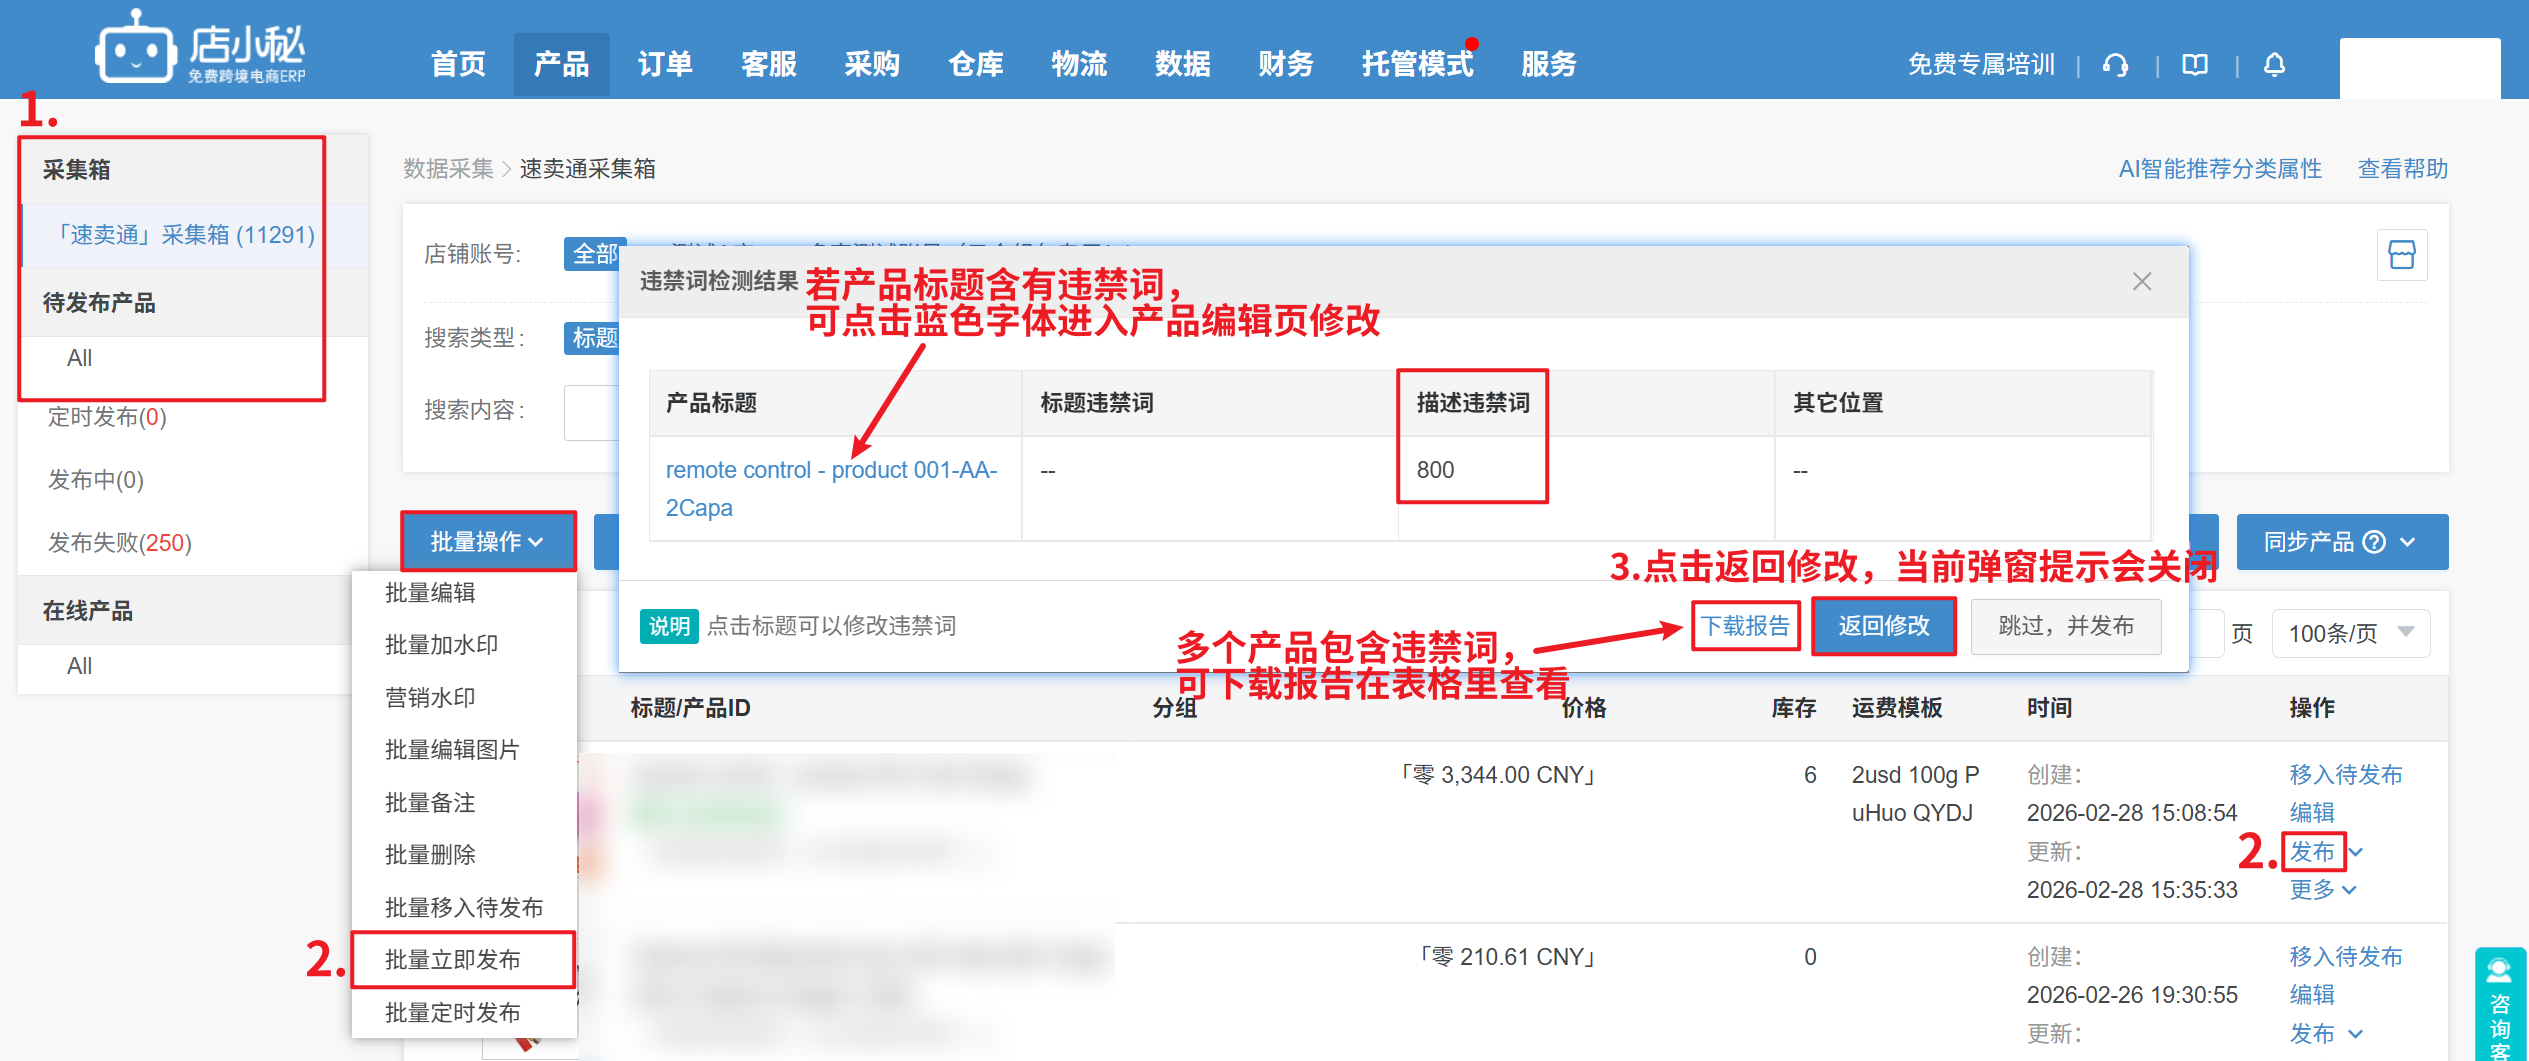Select 批量立即发布 from the menu

pos(453,960)
